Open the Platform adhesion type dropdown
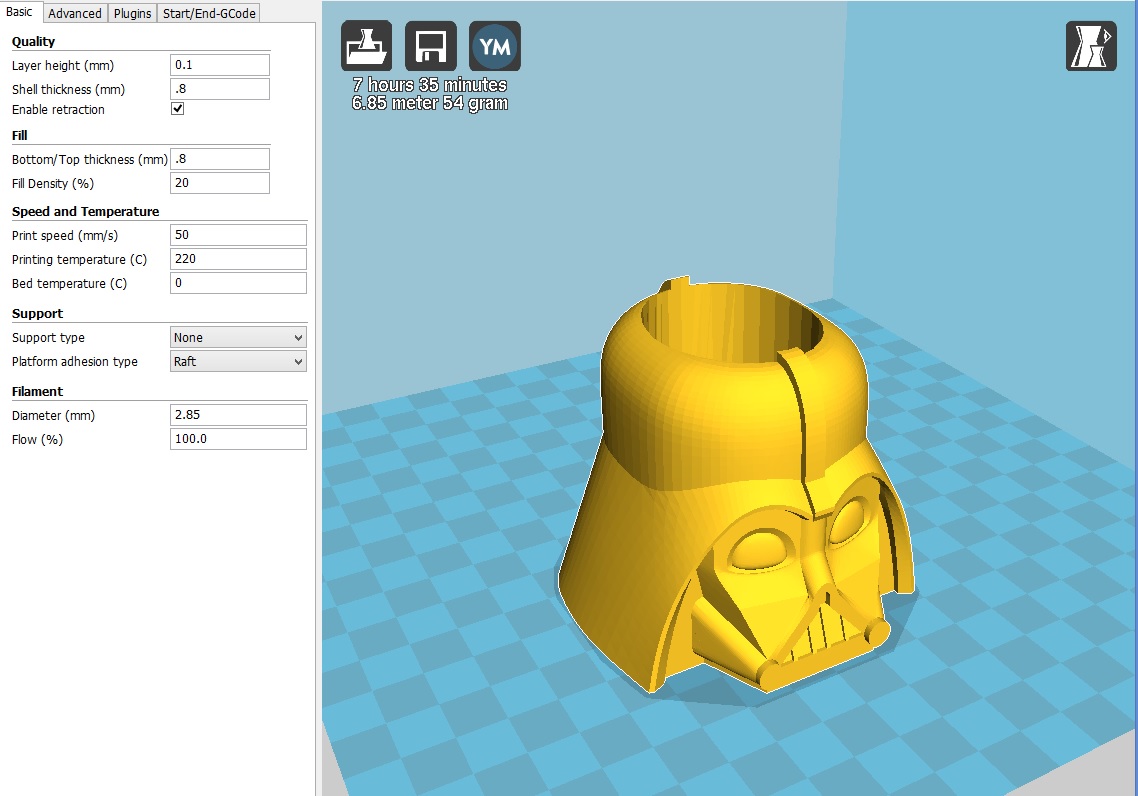This screenshot has width=1138, height=796. [x=238, y=361]
